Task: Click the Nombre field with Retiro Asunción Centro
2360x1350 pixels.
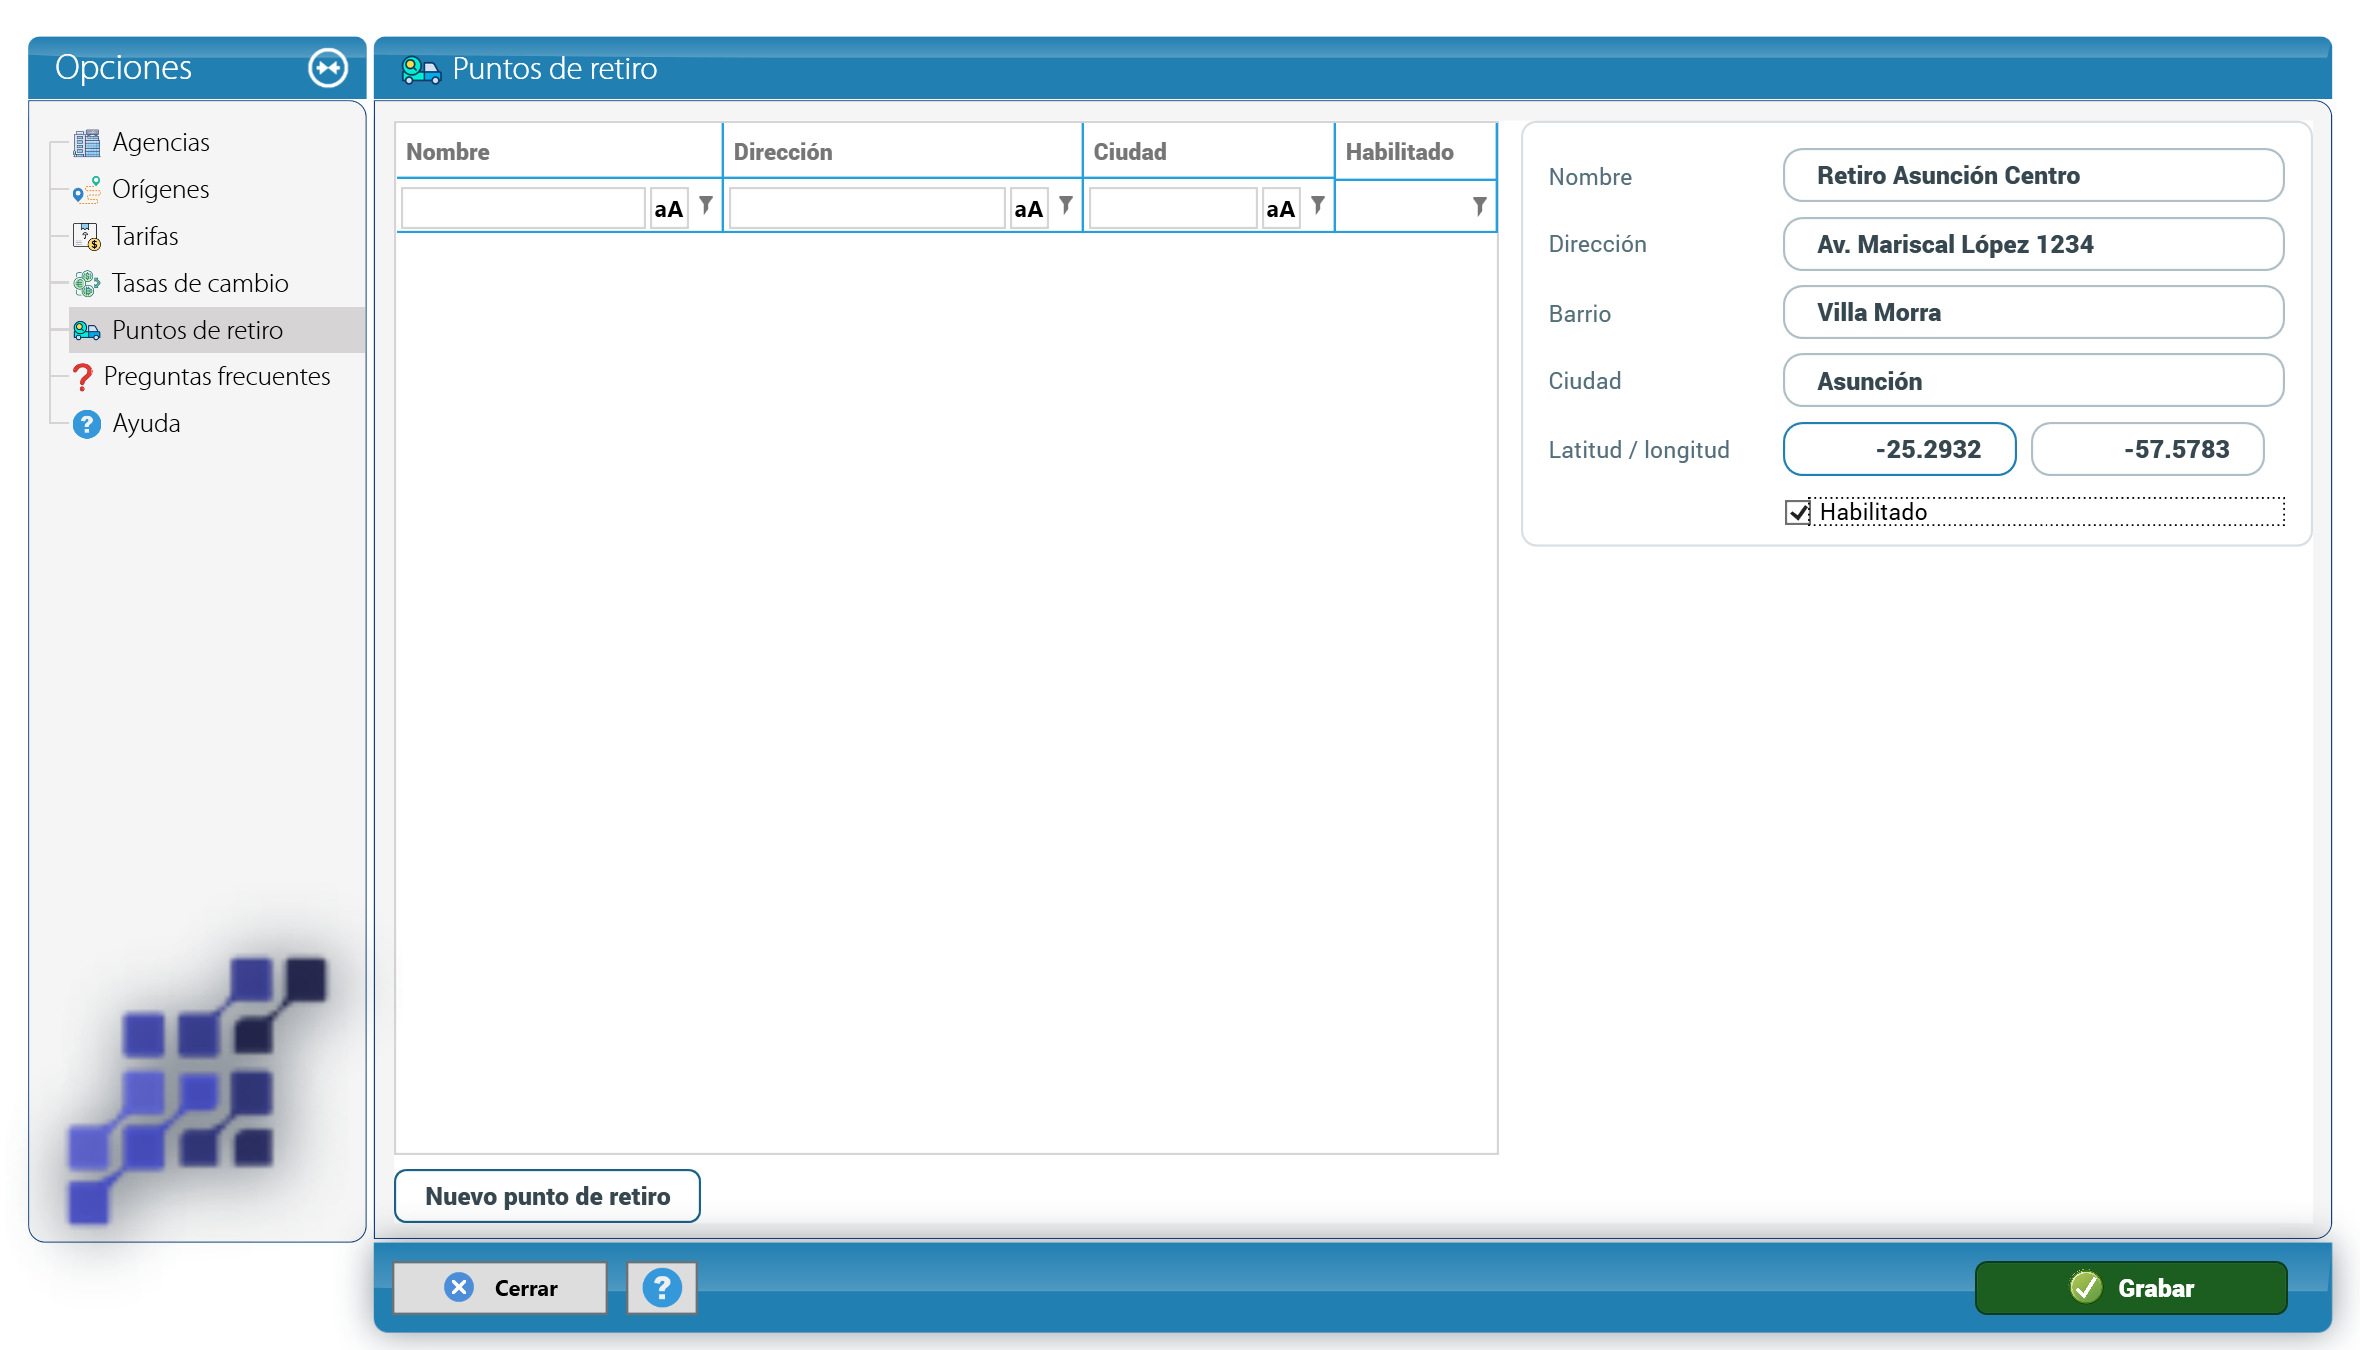Action: coord(2034,176)
